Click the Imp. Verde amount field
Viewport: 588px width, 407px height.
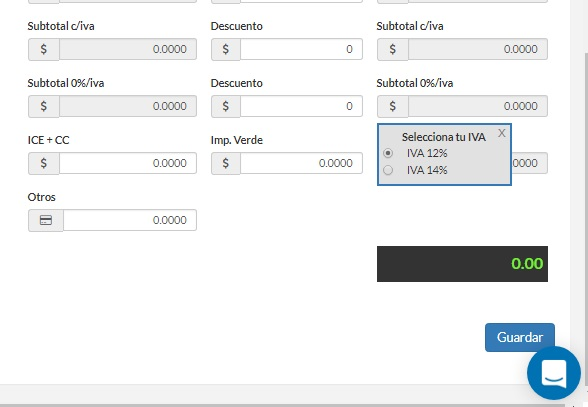302,163
